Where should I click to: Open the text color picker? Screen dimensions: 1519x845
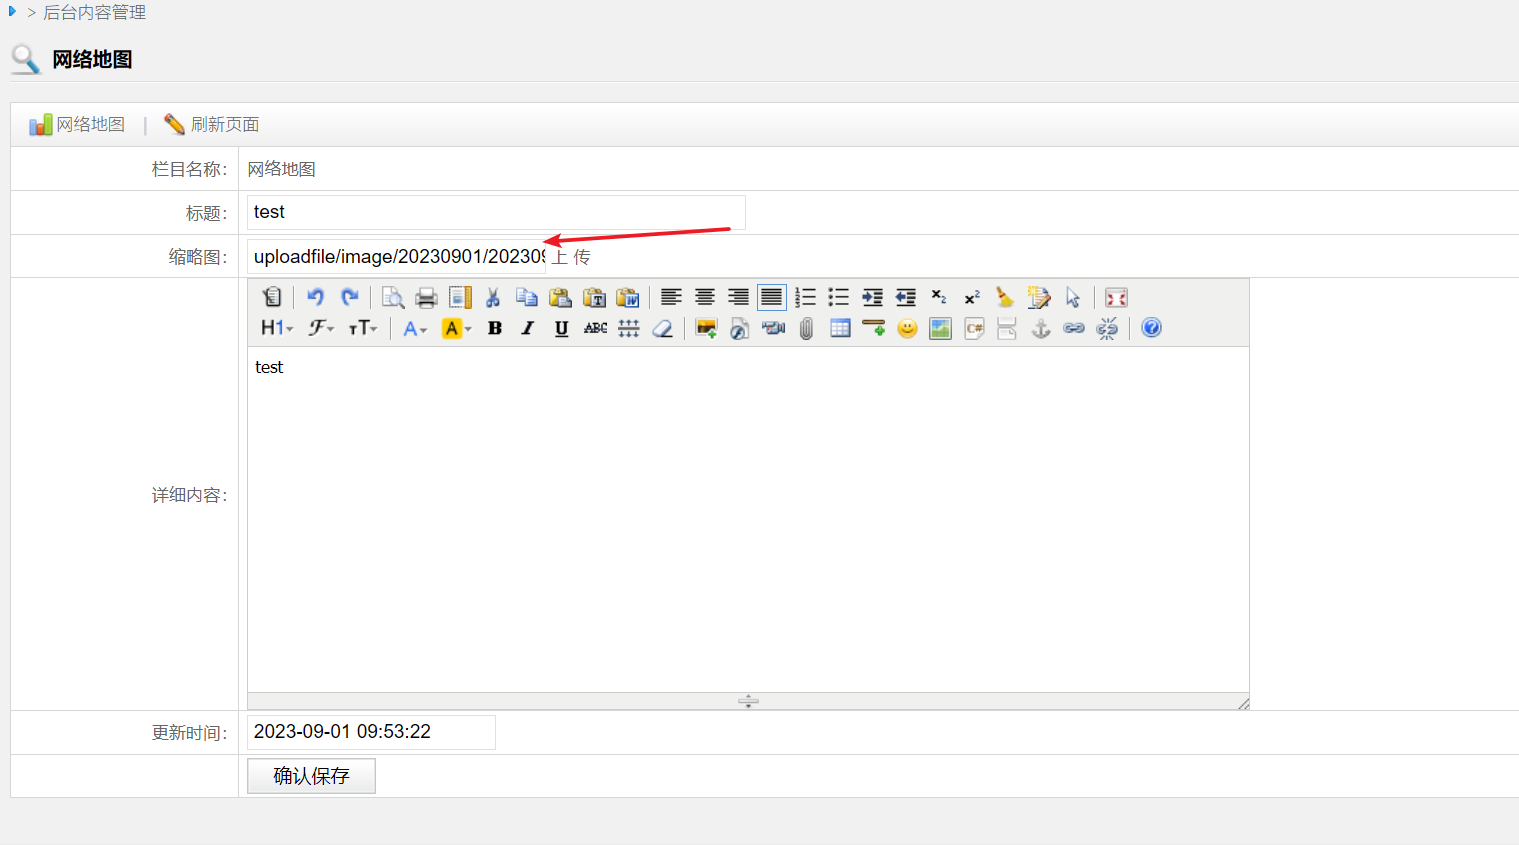pyautogui.click(x=415, y=328)
